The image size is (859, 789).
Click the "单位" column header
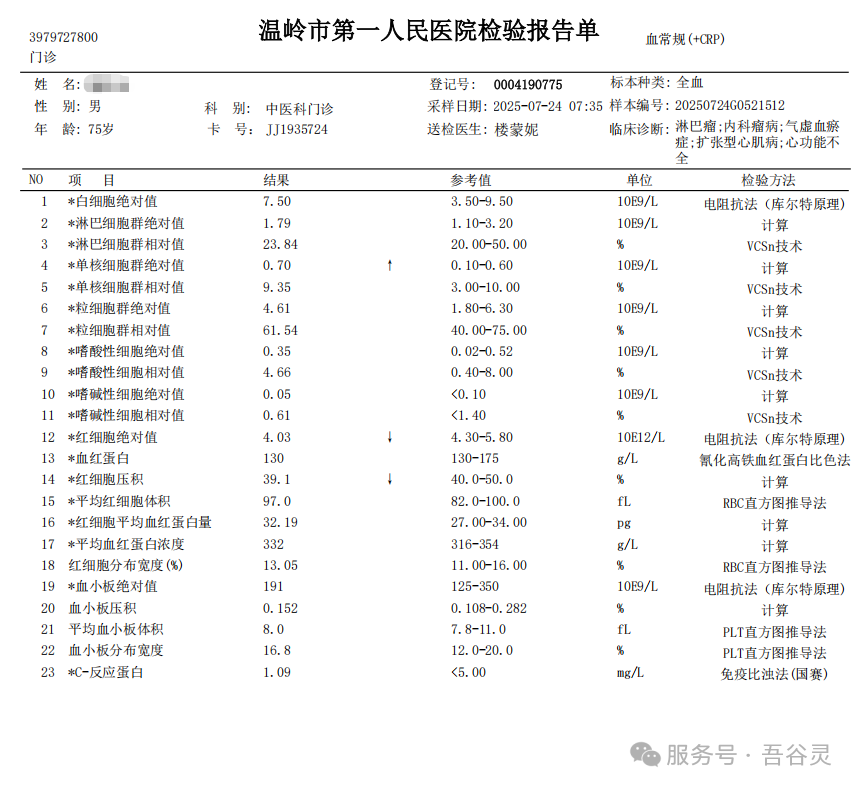[639, 180]
